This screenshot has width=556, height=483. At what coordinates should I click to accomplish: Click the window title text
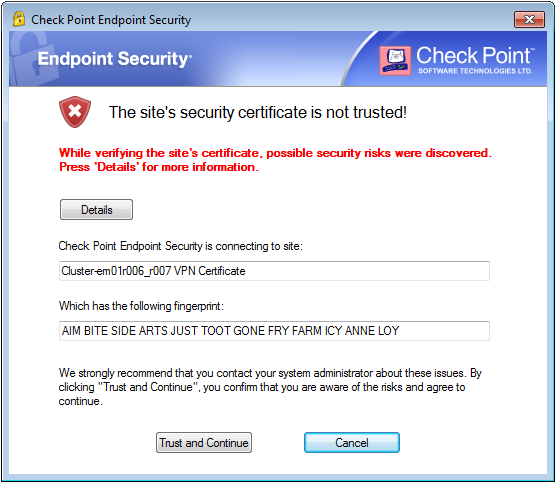[111, 20]
